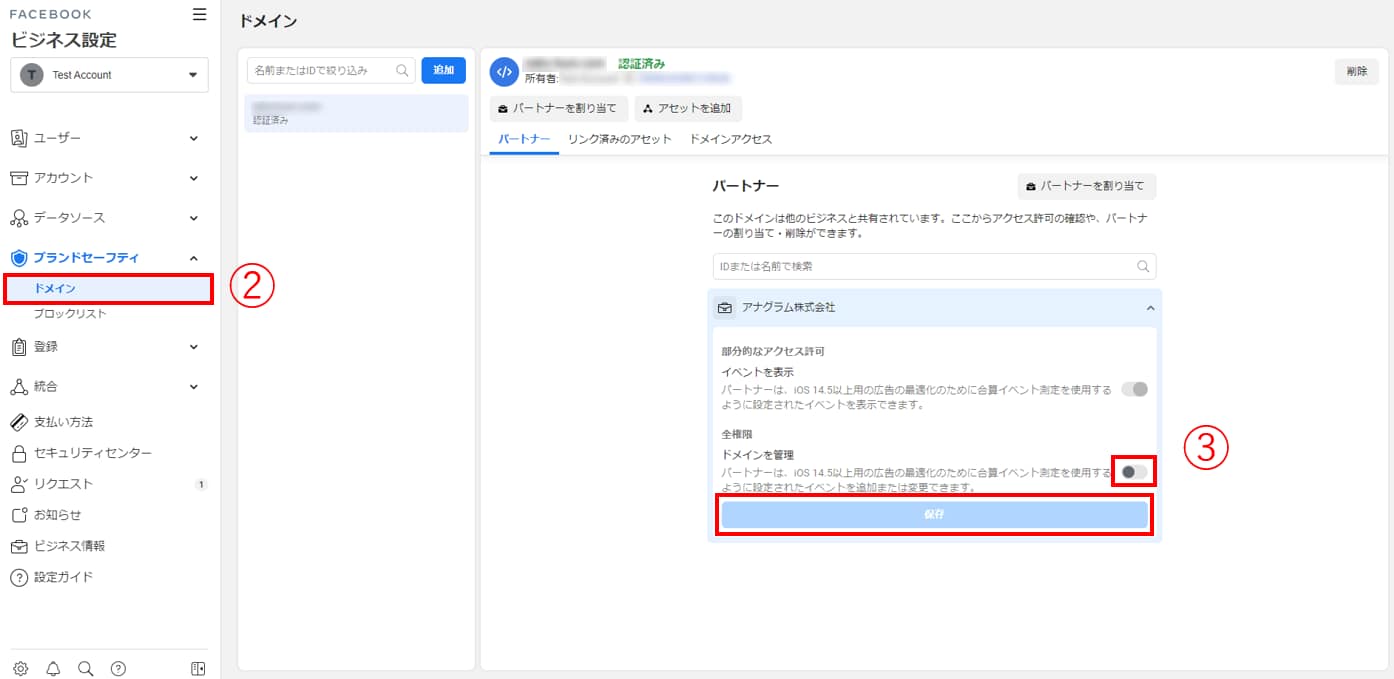
Task: Open the help question mark icon in footer
Action: 118,669
